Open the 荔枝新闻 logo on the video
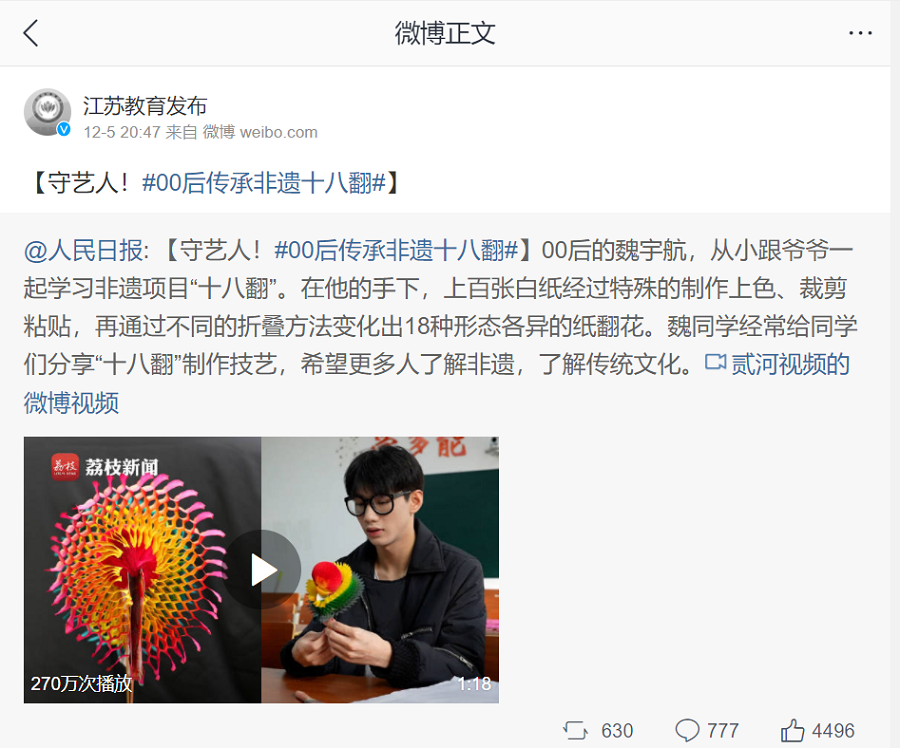This screenshot has width=900, height=748. pos(104,467)
